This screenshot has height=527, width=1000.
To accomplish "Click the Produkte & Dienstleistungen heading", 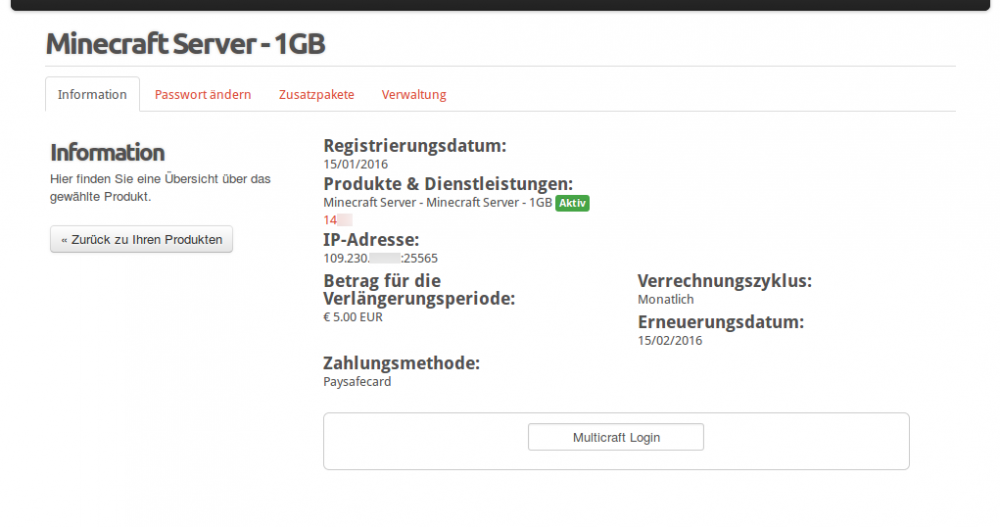I will (448, 184).
